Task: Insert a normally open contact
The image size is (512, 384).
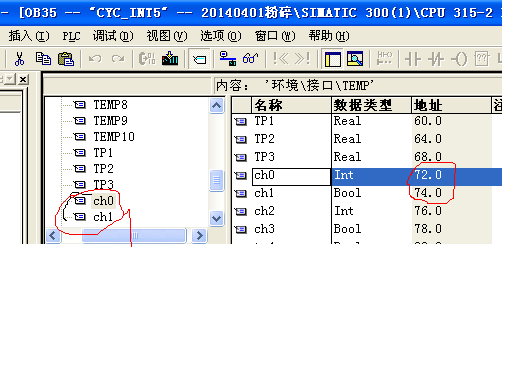Action: [x=413, y=60]
